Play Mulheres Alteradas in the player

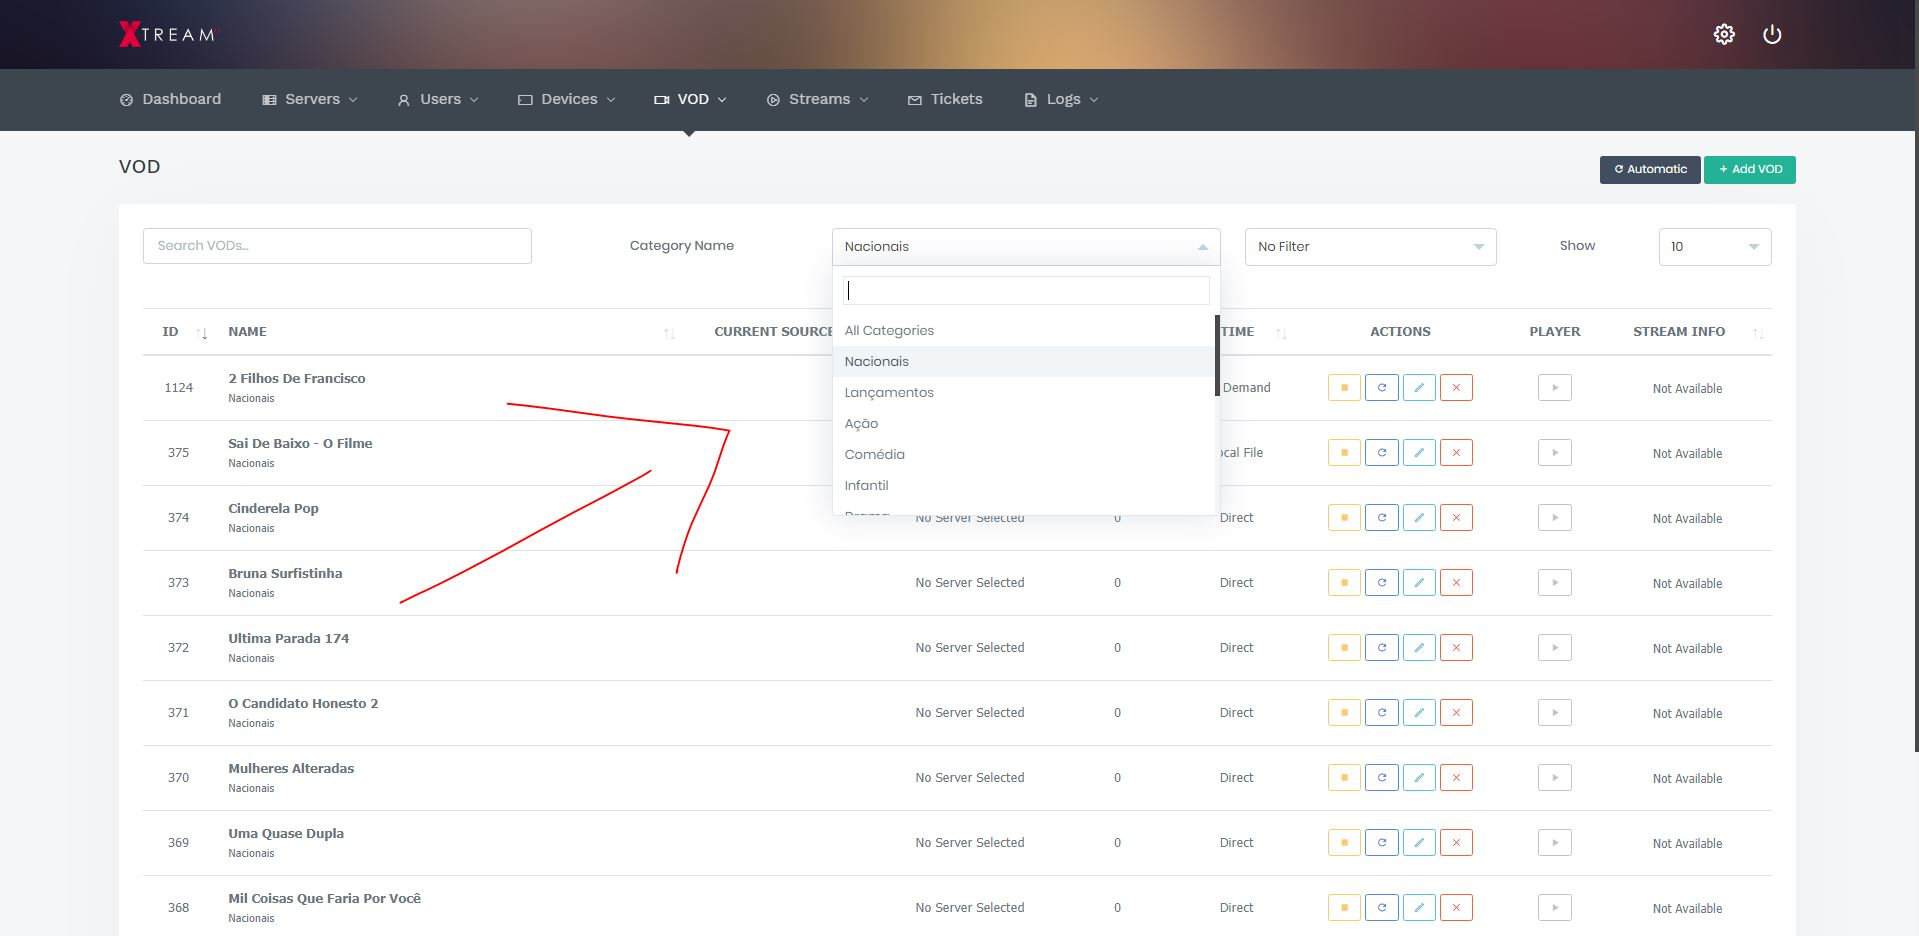(x=1555, y=778)
